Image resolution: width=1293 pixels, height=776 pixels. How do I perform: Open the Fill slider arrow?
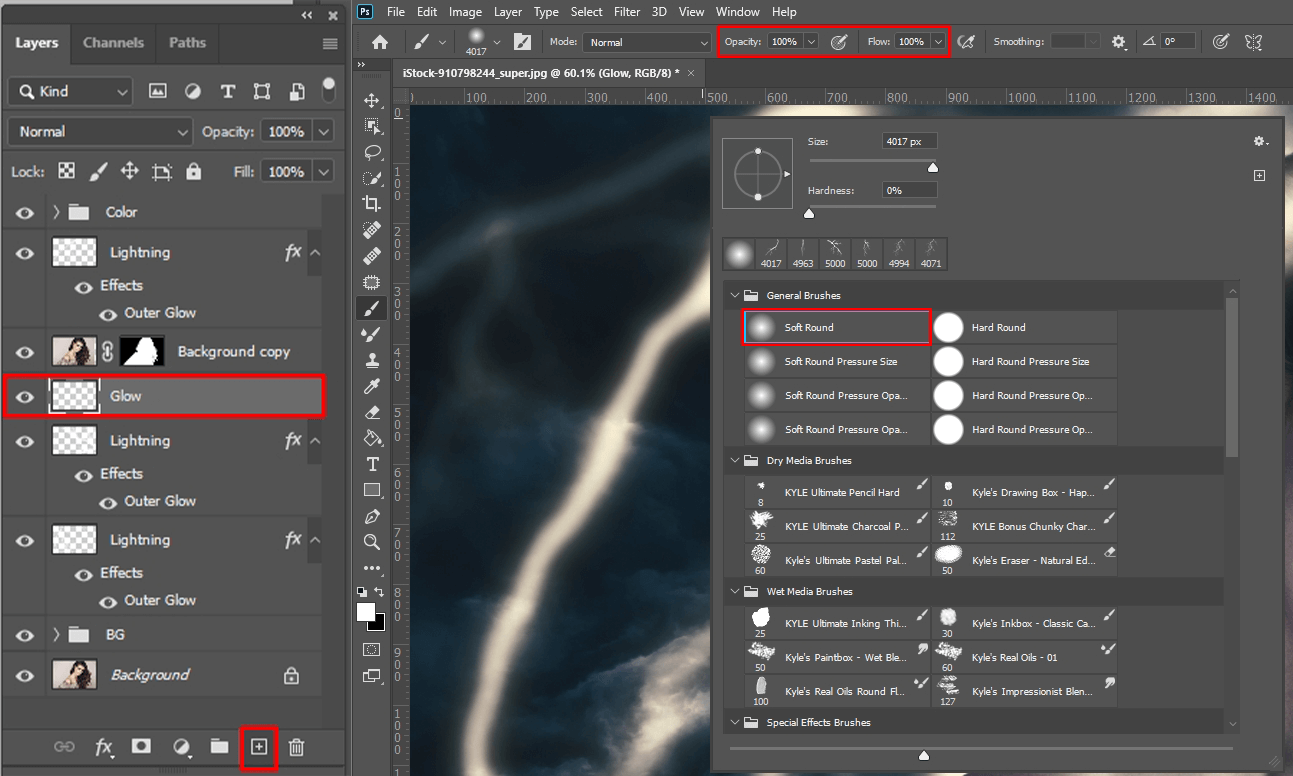pyautogui.click(x=324, y=172)
